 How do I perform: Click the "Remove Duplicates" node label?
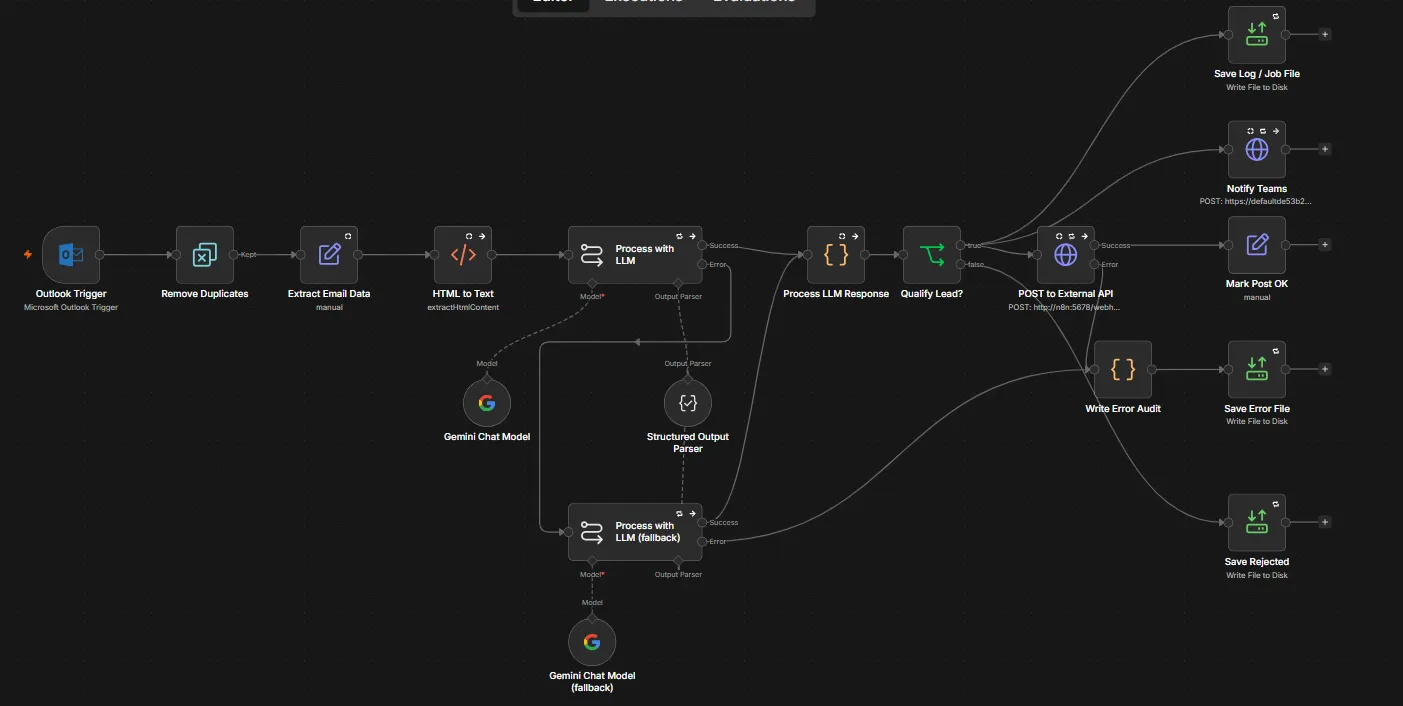204,294
